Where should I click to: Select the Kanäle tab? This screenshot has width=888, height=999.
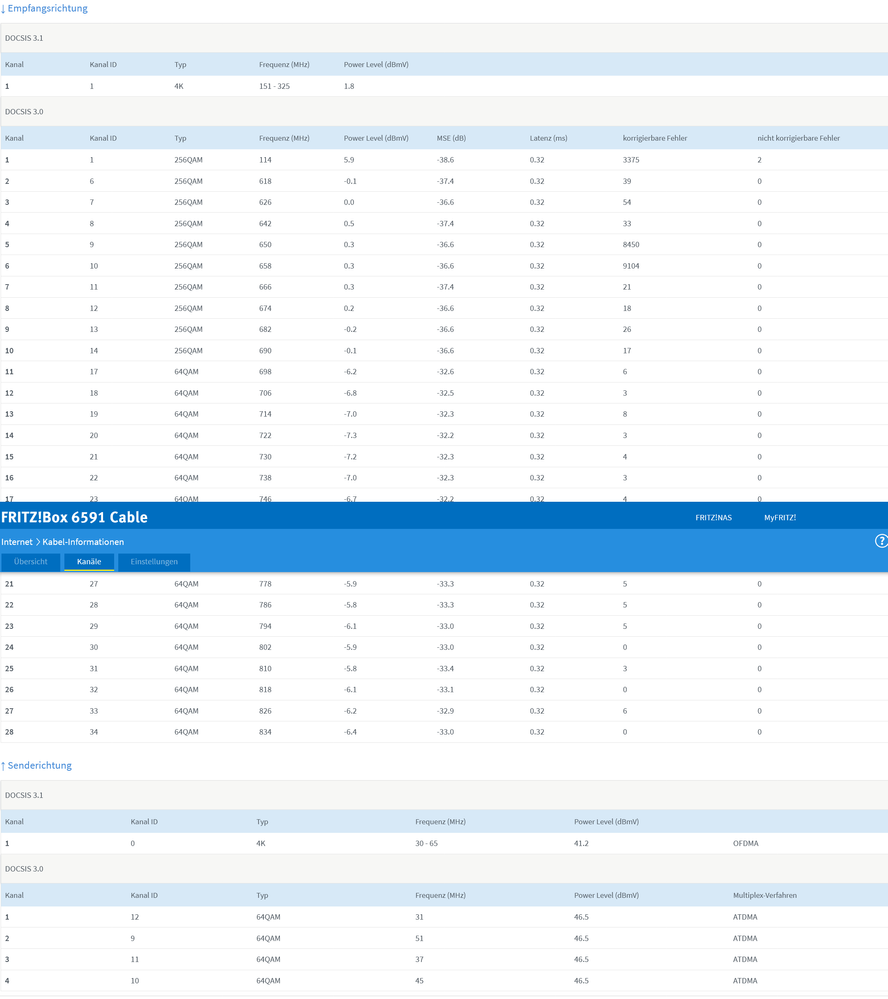coord(89,562)
